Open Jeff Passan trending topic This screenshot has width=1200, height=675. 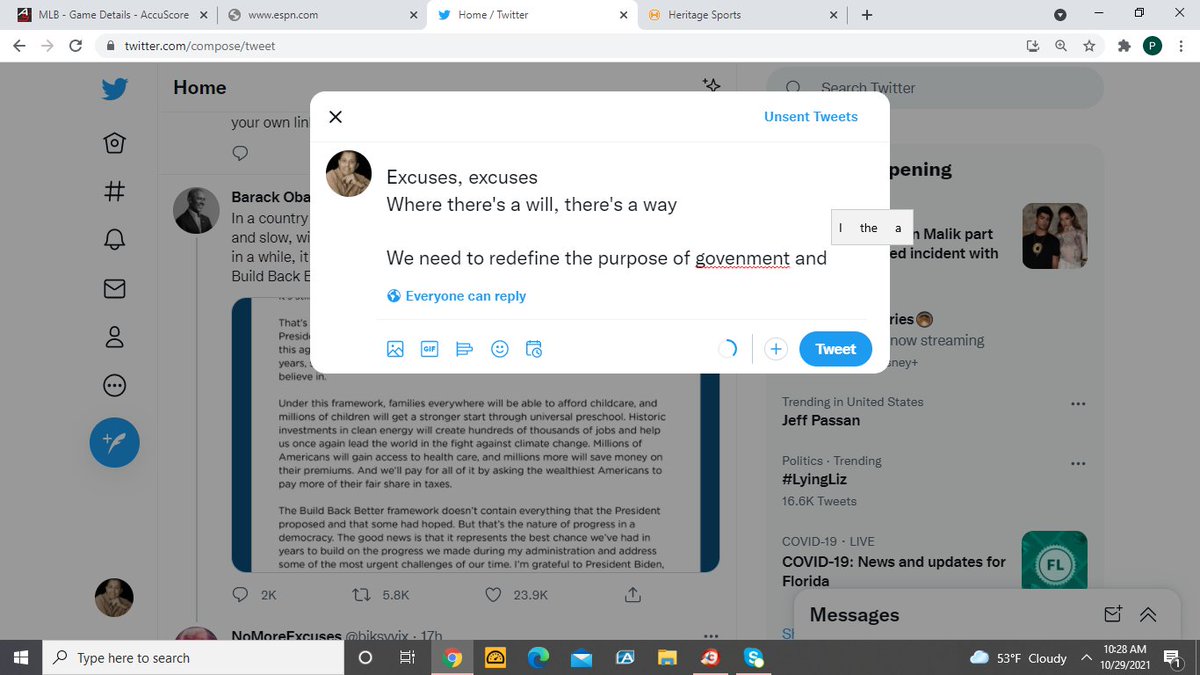click(821, 421)
